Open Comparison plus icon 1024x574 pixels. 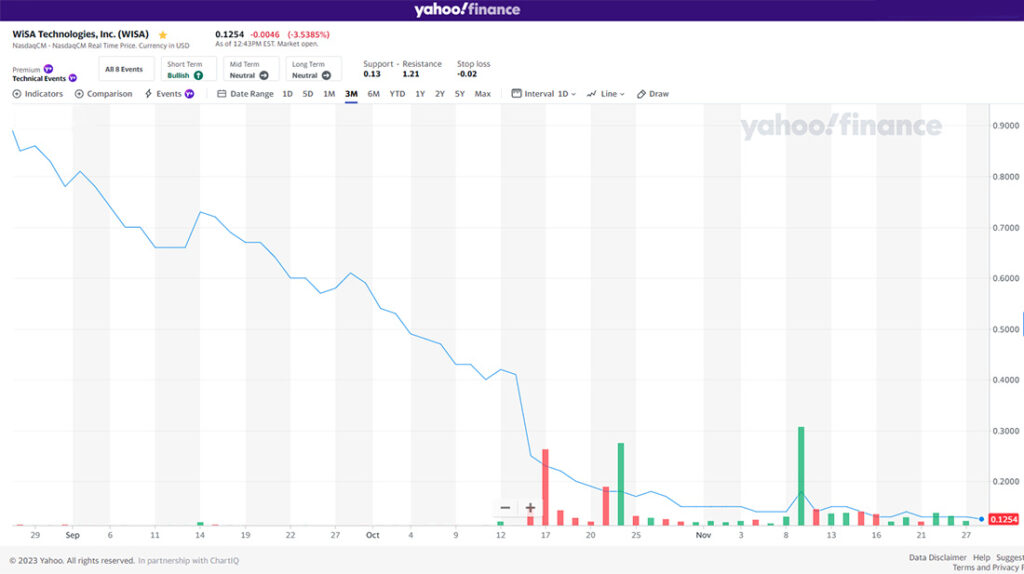pyautogui.click(x=79, y=94)
